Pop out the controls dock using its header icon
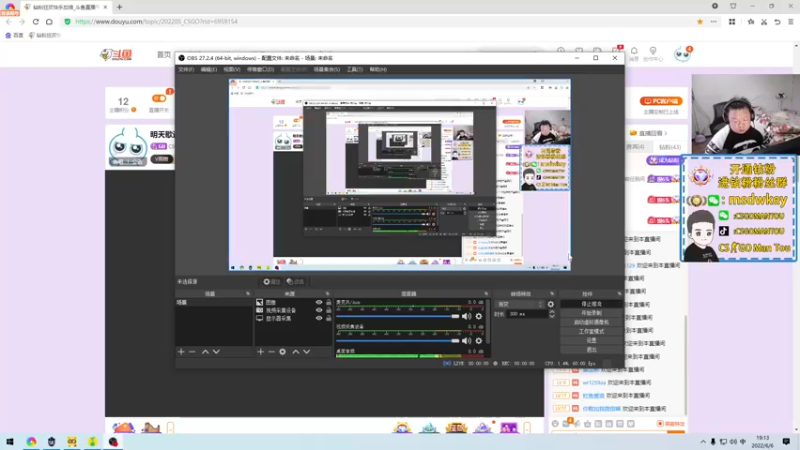Screen dimensions: 800x450 (x=619, y=294)
